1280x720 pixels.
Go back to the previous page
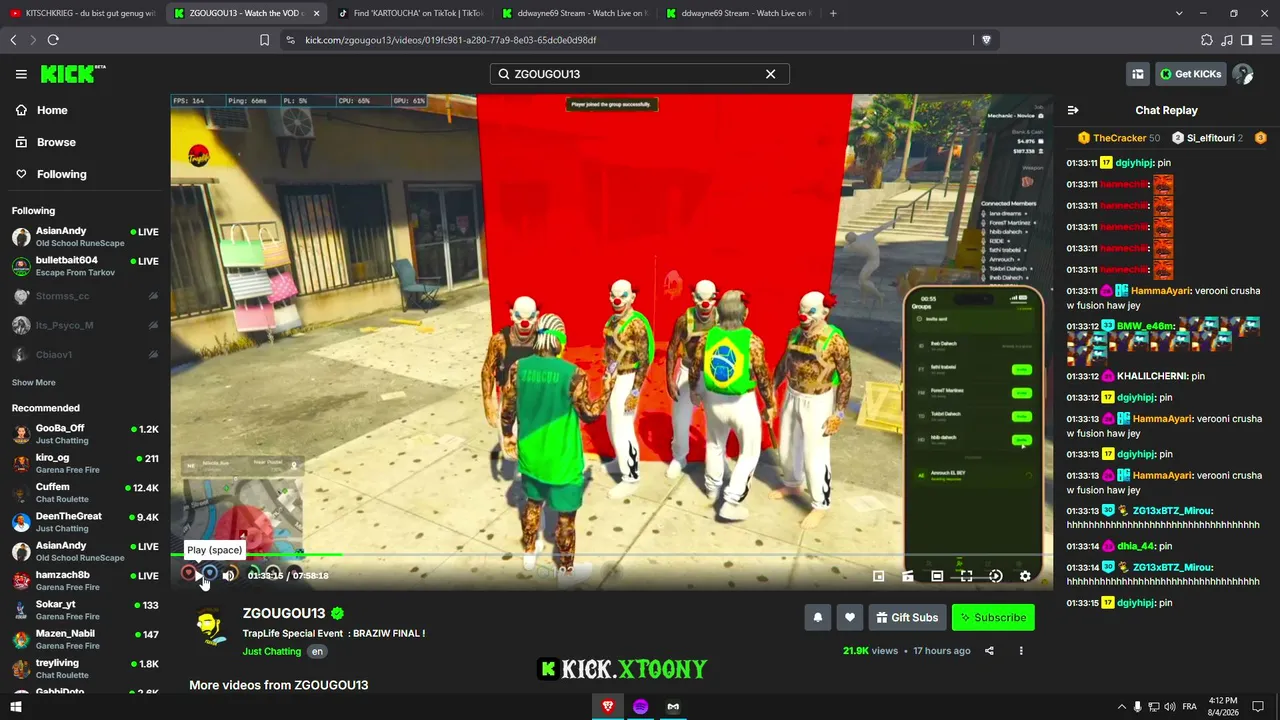click(13, 40)
